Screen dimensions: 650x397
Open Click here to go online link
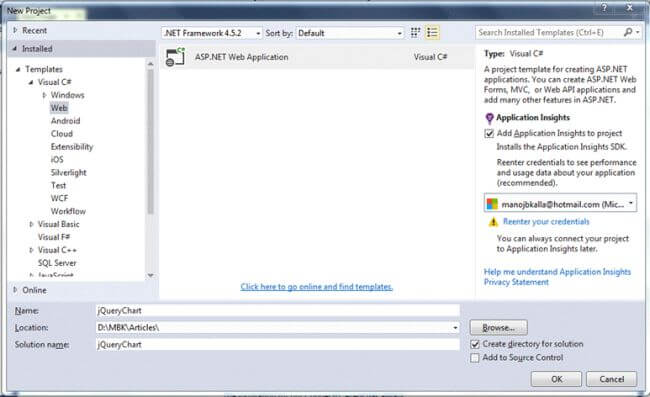coord(317,287)
